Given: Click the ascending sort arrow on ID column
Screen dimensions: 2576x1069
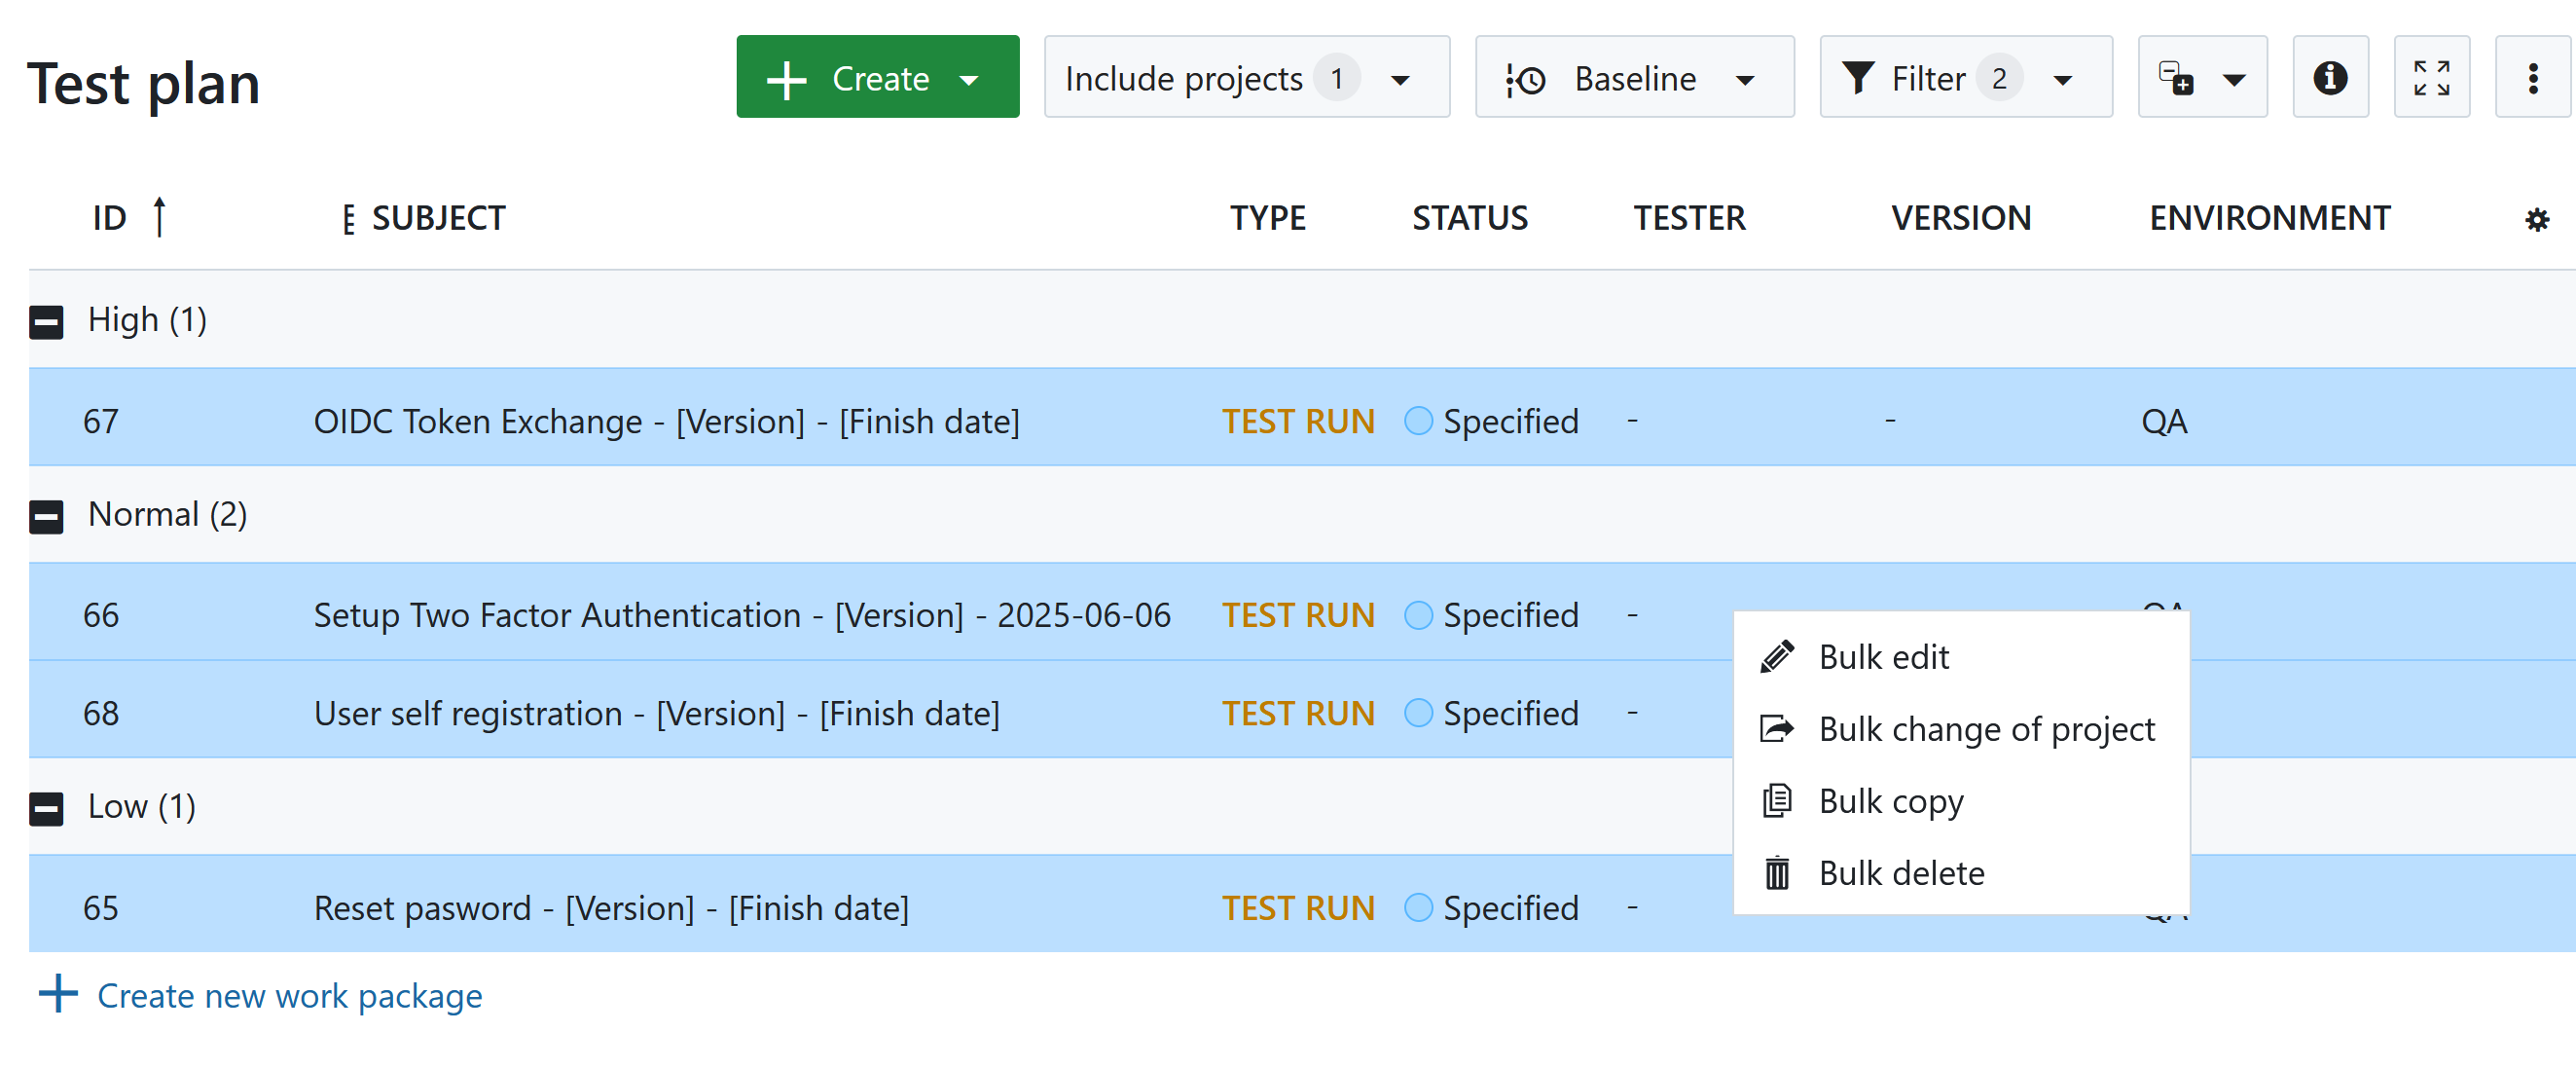Looking at the screenshot, I should [161, 216].
